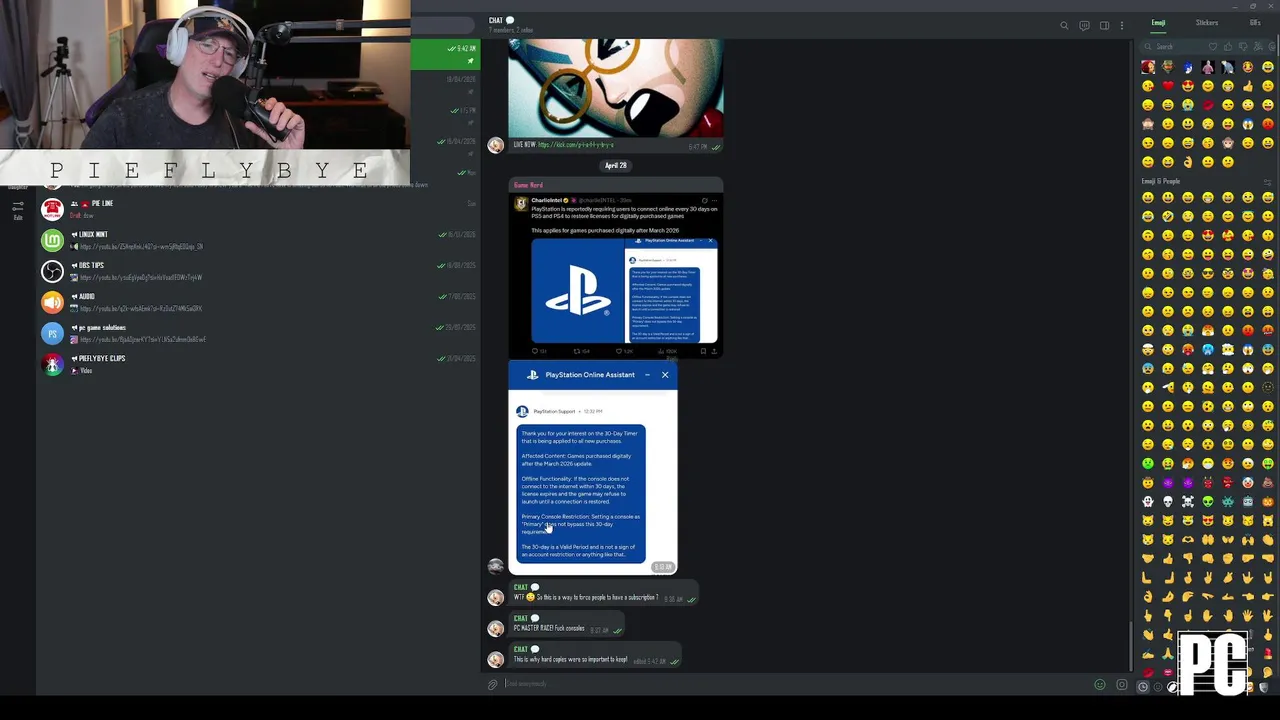Filter emoji by thumbs-up category
Viewport: 1280px width, 720px height.
[x=1228, y=47]
